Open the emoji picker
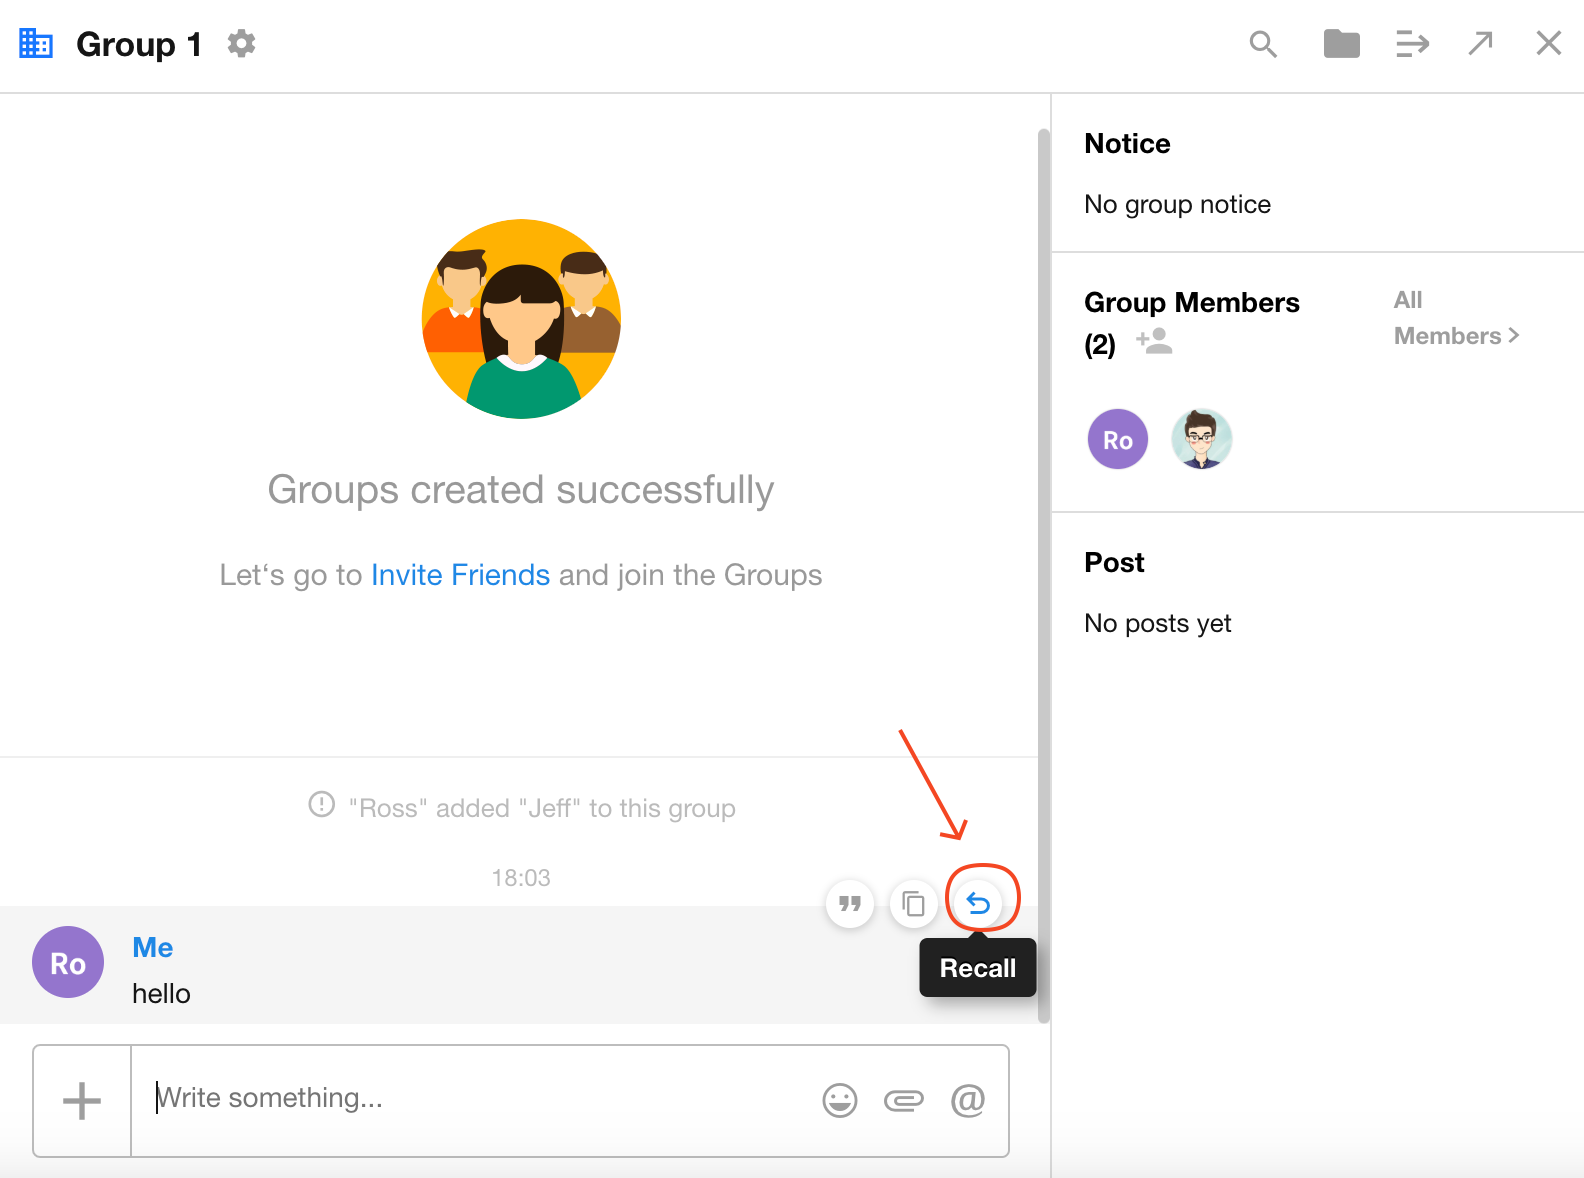The width and height of the screenshot is (1584, 1178). [x=840, y=1101]
